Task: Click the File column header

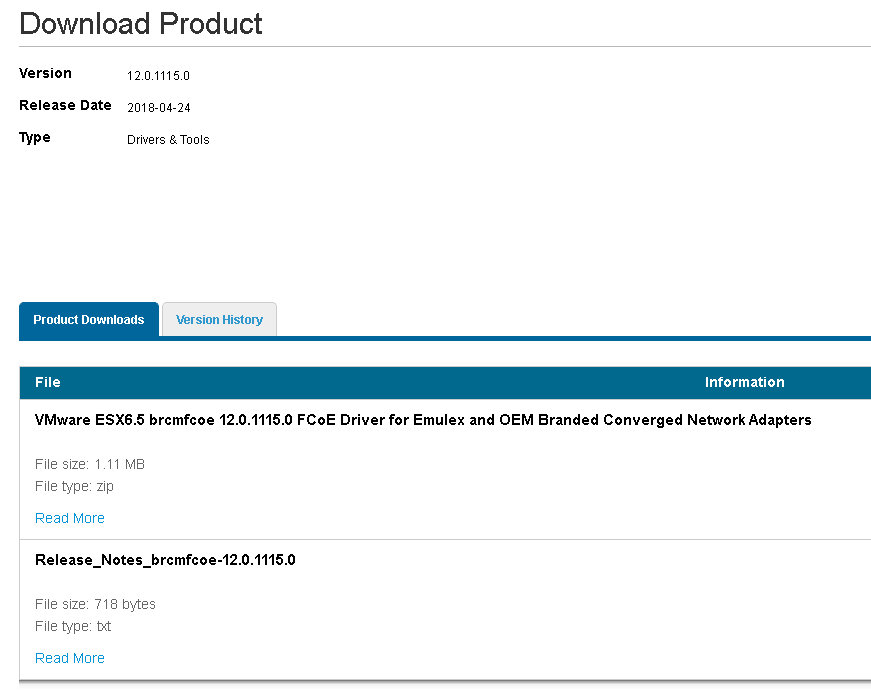Action: pos(48,382)
